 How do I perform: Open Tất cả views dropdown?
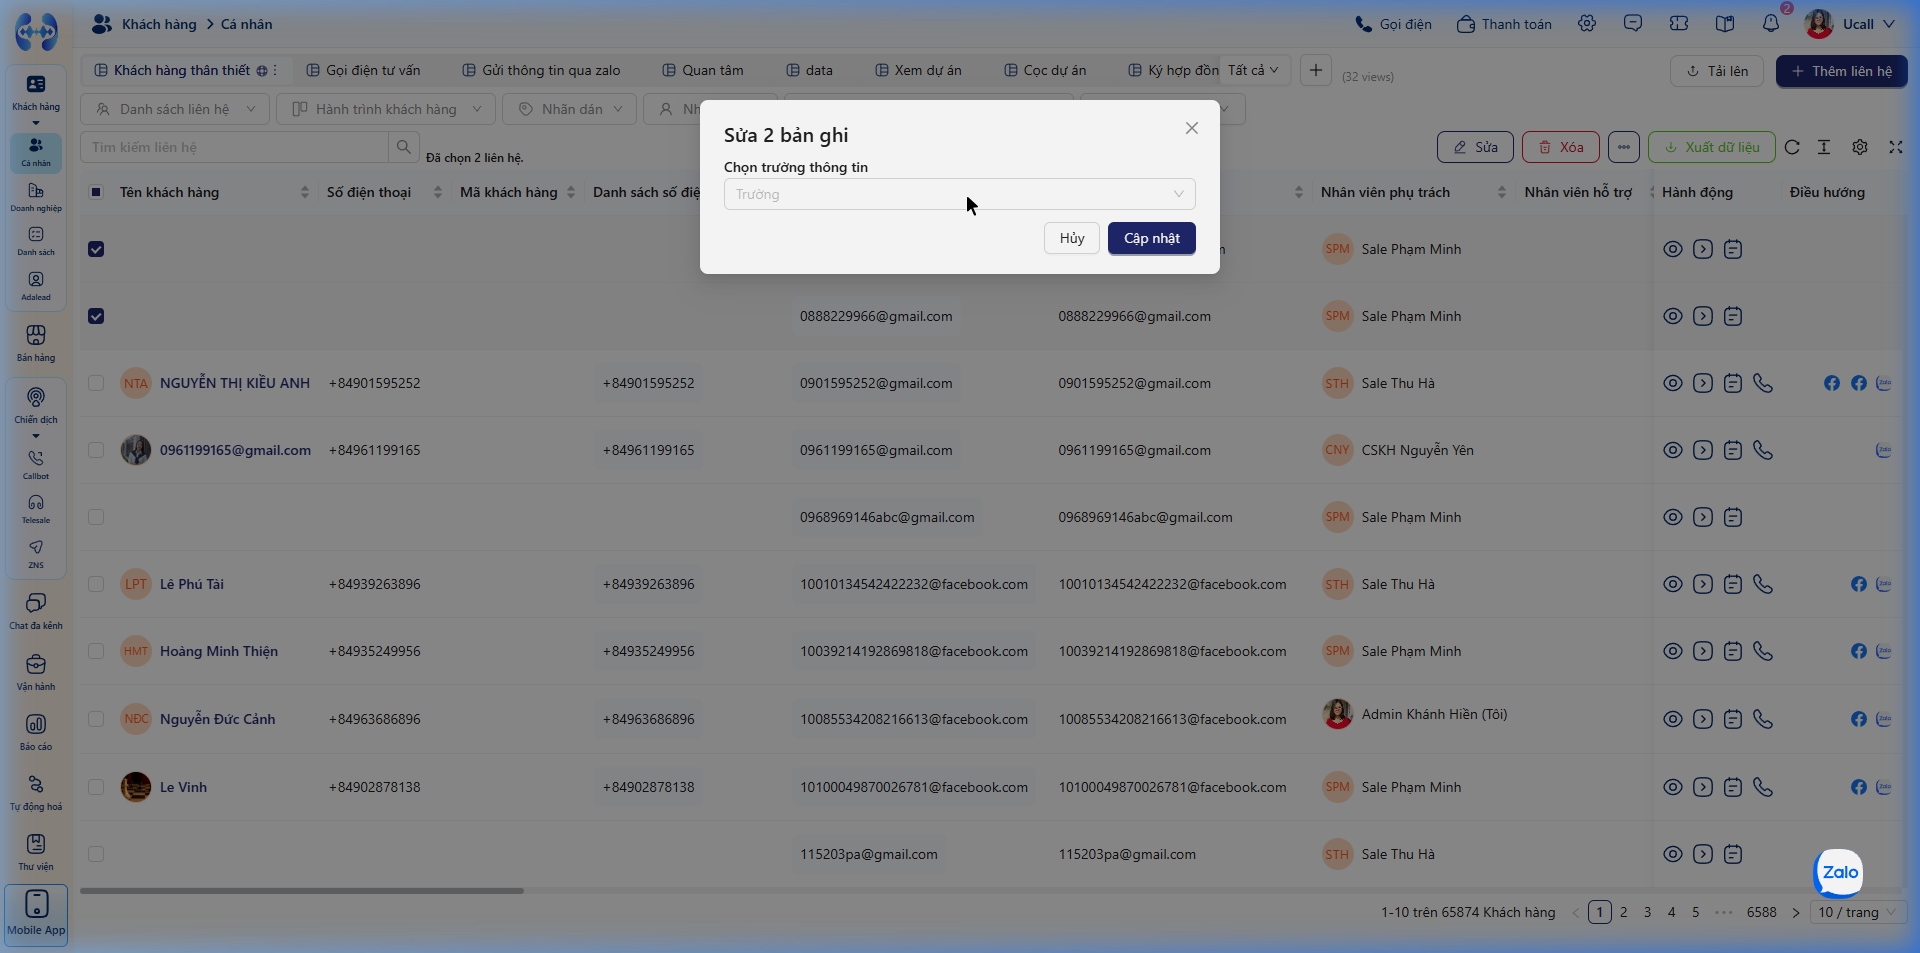(1254, 70)
